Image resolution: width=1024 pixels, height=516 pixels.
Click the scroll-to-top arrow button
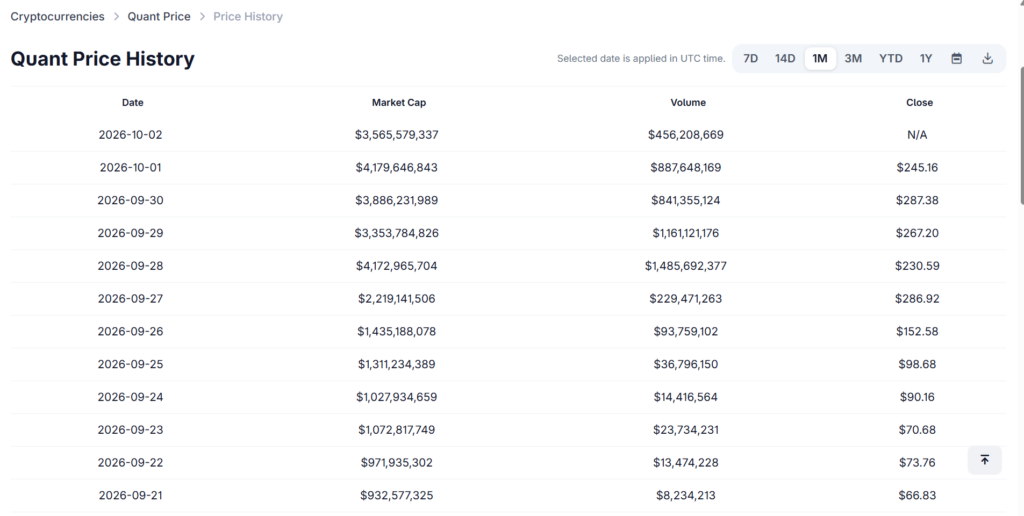tap(984, 460)
